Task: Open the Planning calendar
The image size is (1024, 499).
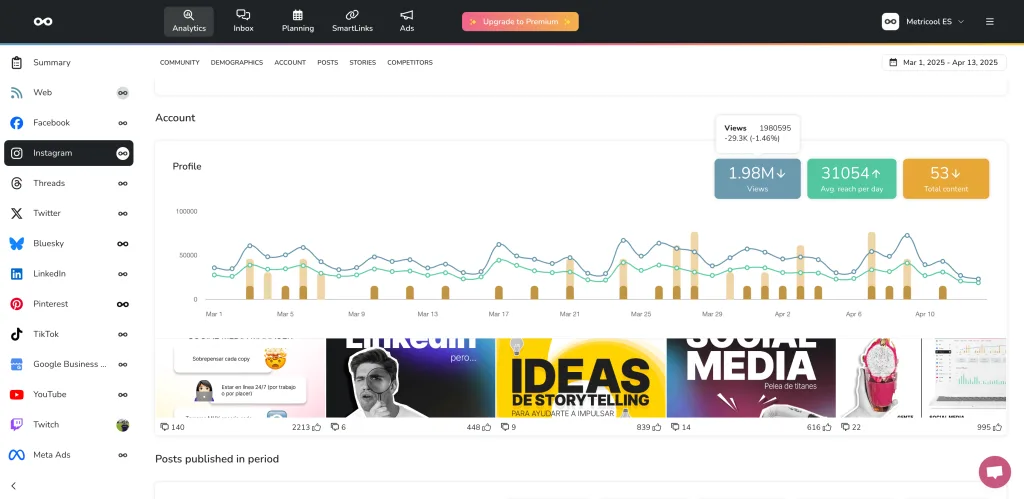Action: pos(298,21)
